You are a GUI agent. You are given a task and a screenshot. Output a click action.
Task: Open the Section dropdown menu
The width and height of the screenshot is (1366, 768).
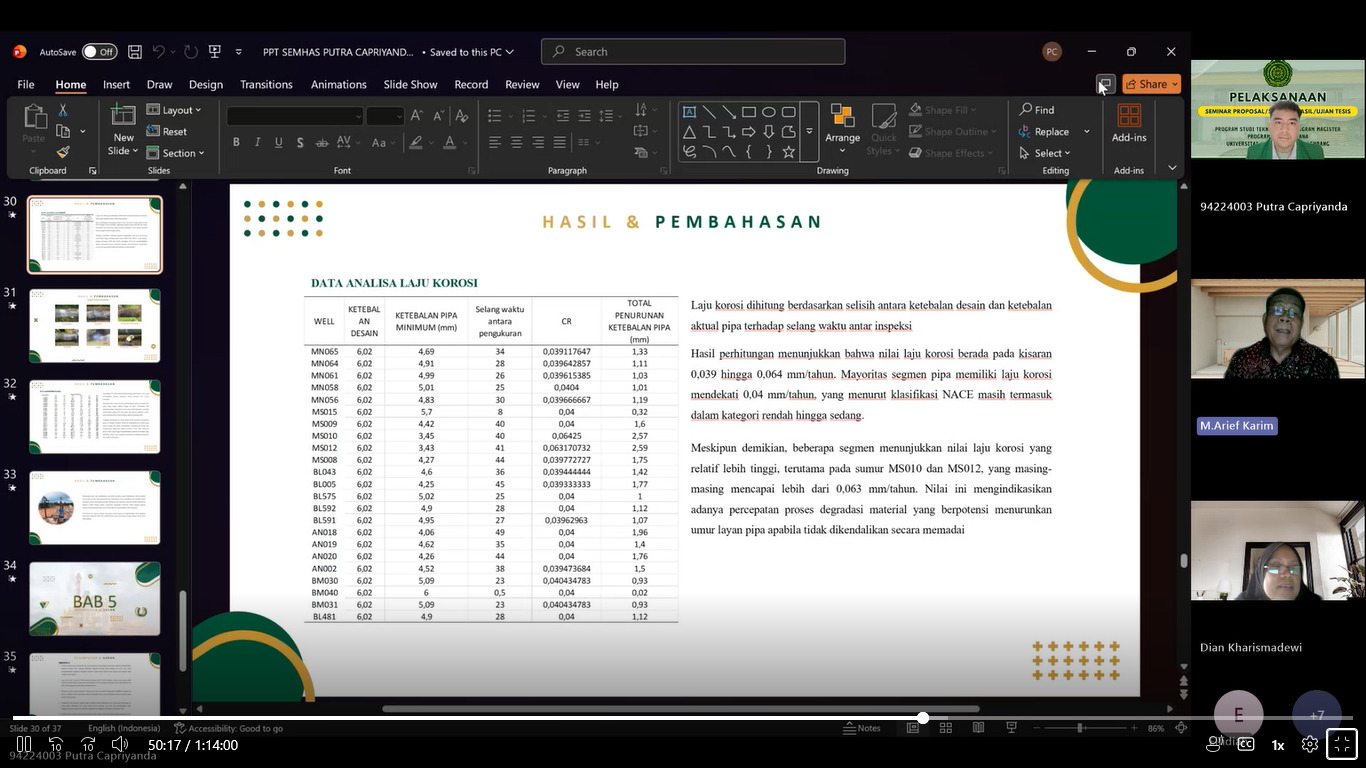(176, 153)
